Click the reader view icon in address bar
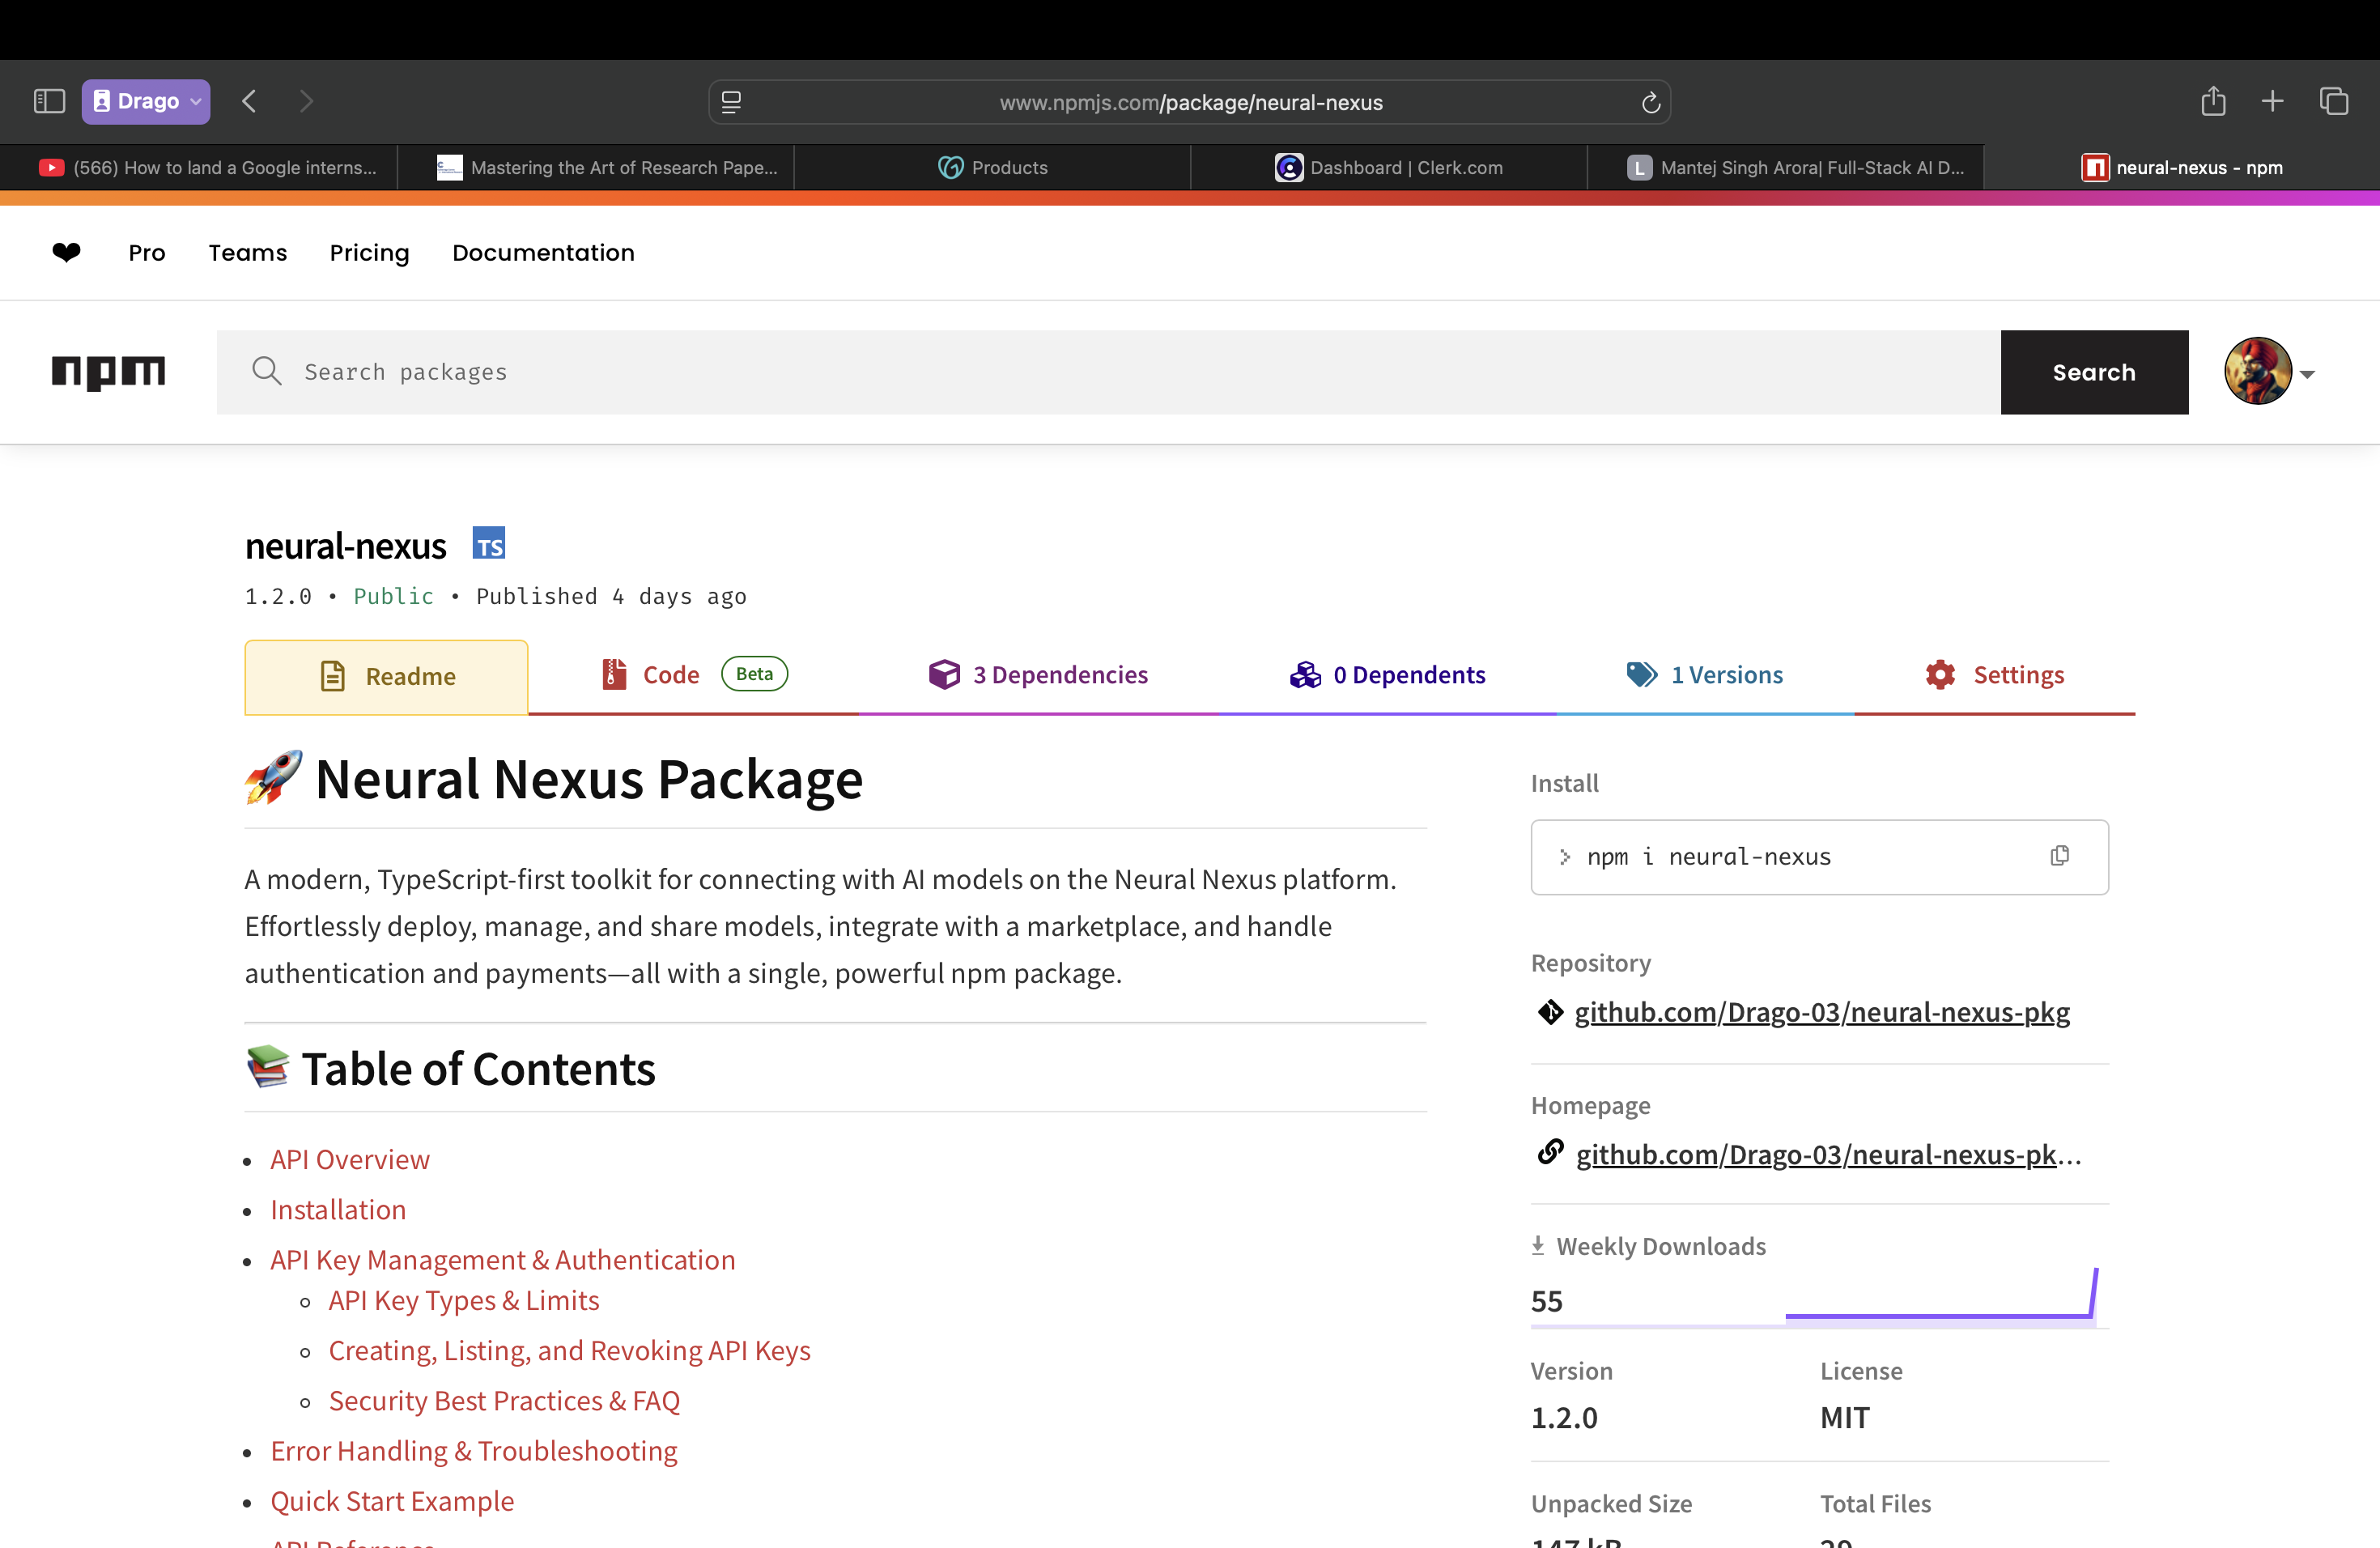2380x1548 pixels. click(x=731, y=102)
